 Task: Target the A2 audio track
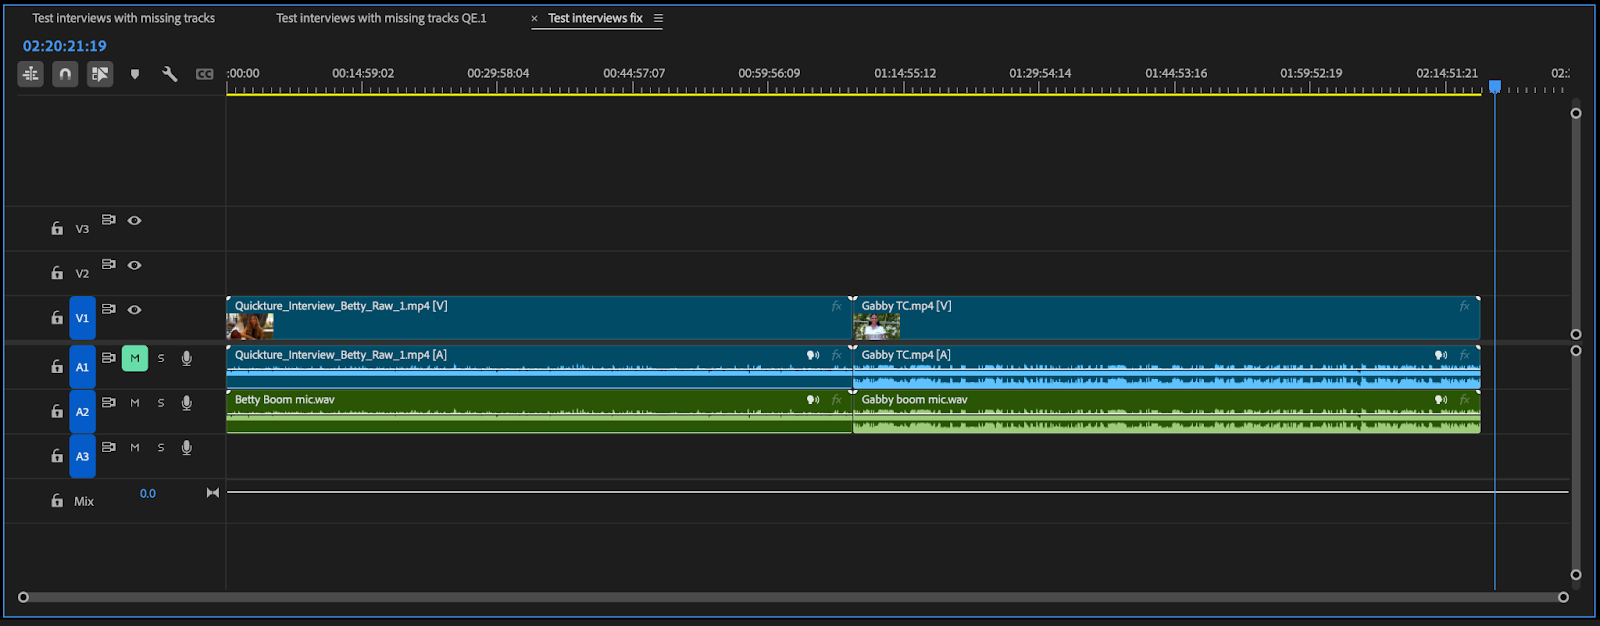(83, 412)
